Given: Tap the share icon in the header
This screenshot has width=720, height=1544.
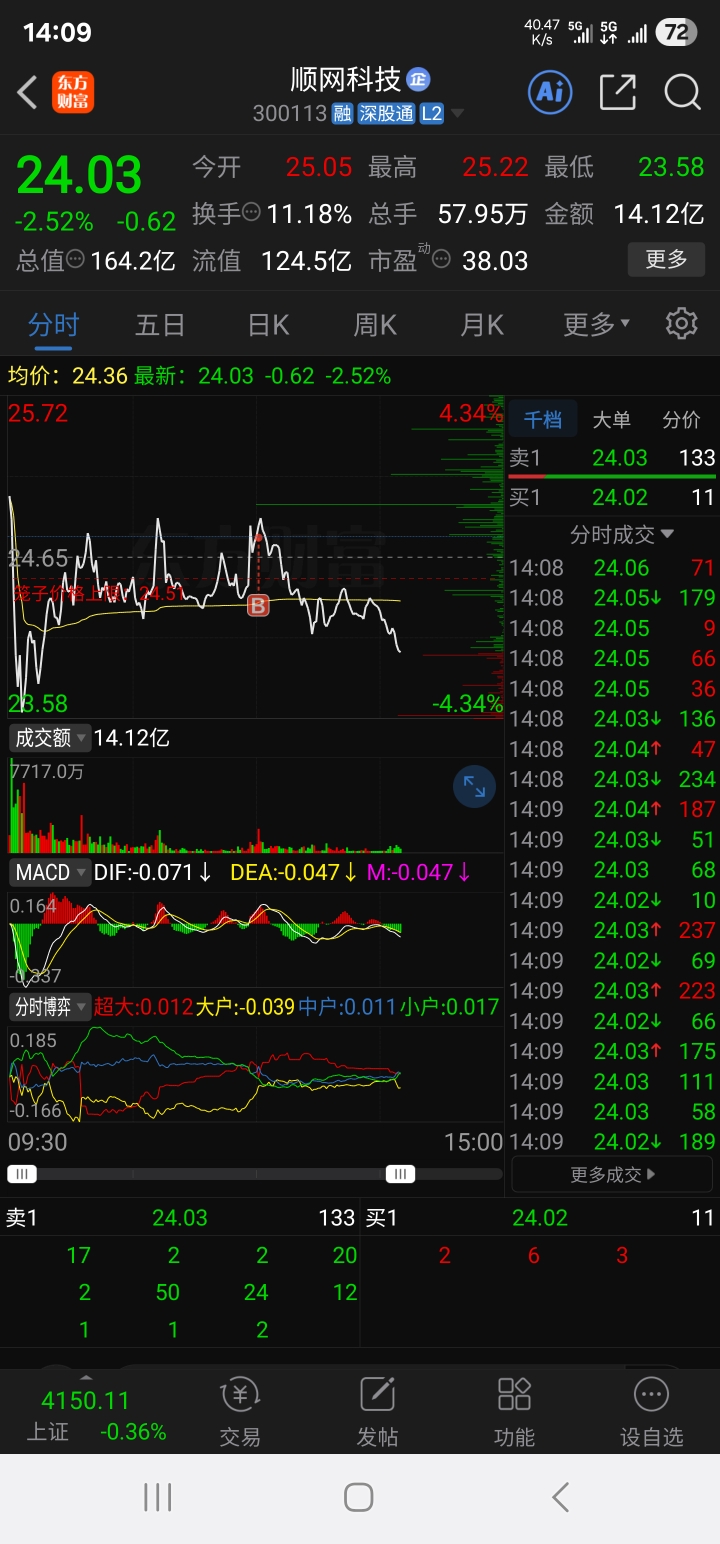Looking at the screenshot, I should point(617,93).
